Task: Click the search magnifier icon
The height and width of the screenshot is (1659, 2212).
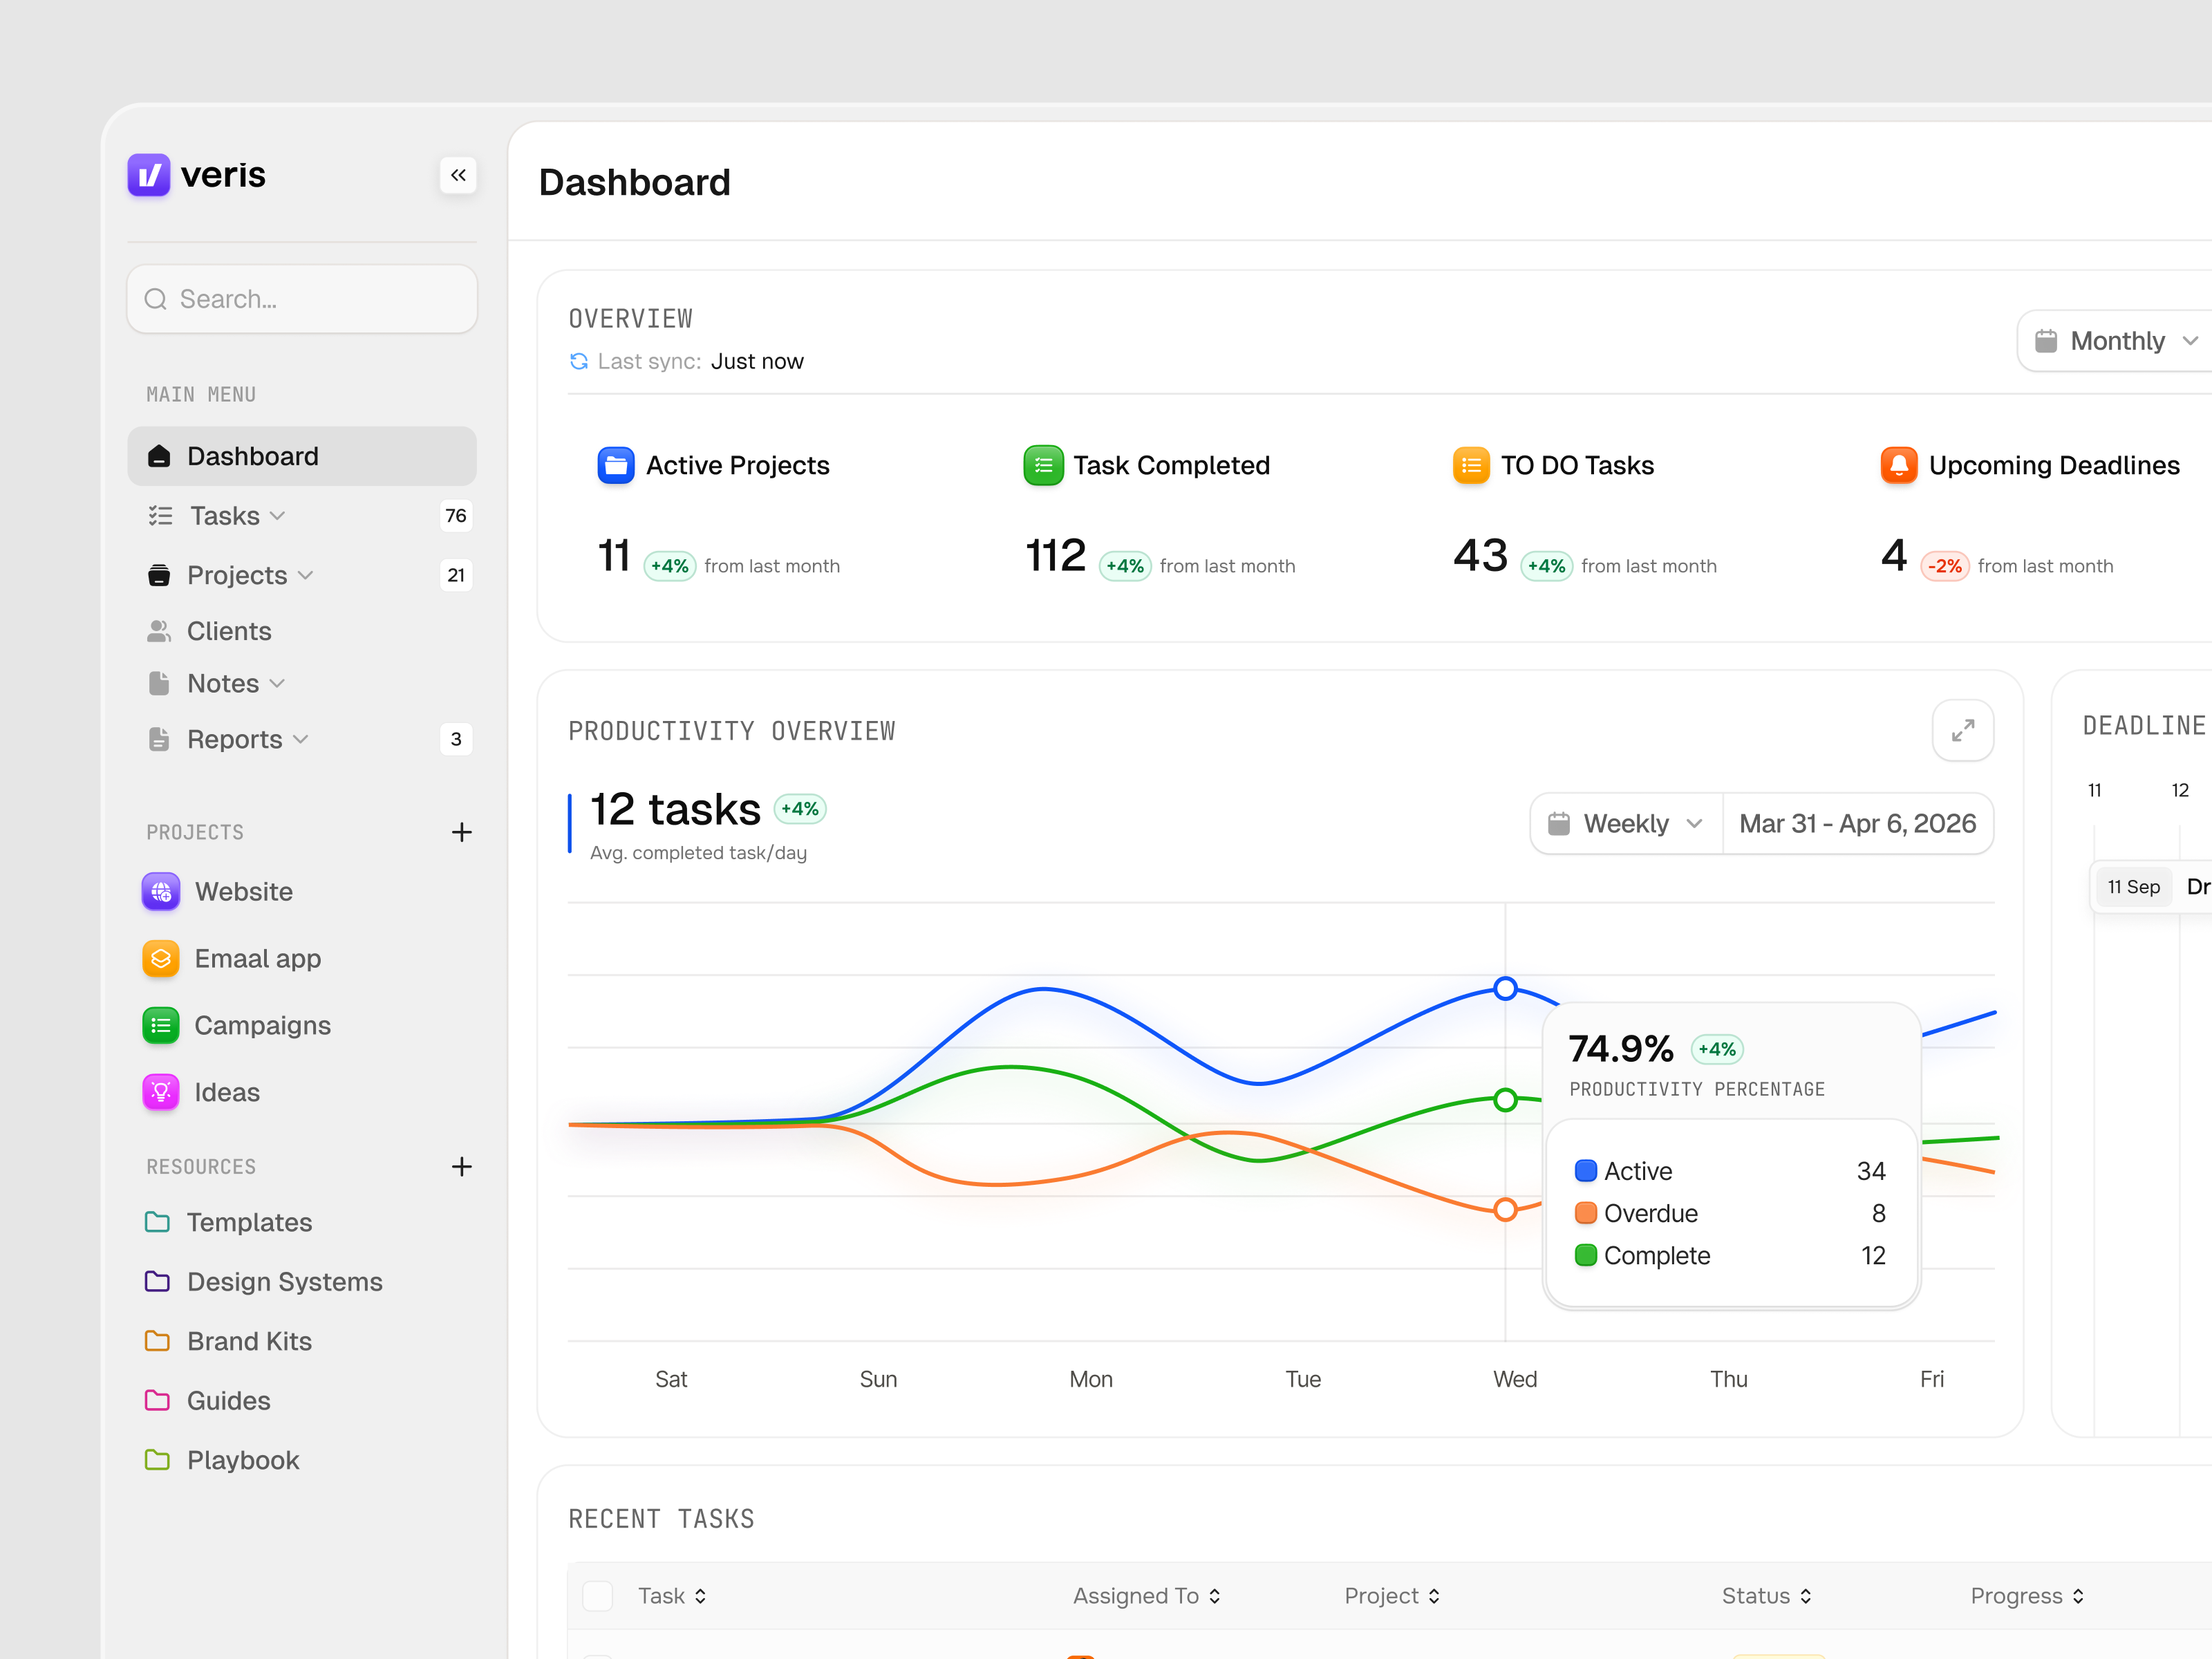Action: tap(156, 299)
